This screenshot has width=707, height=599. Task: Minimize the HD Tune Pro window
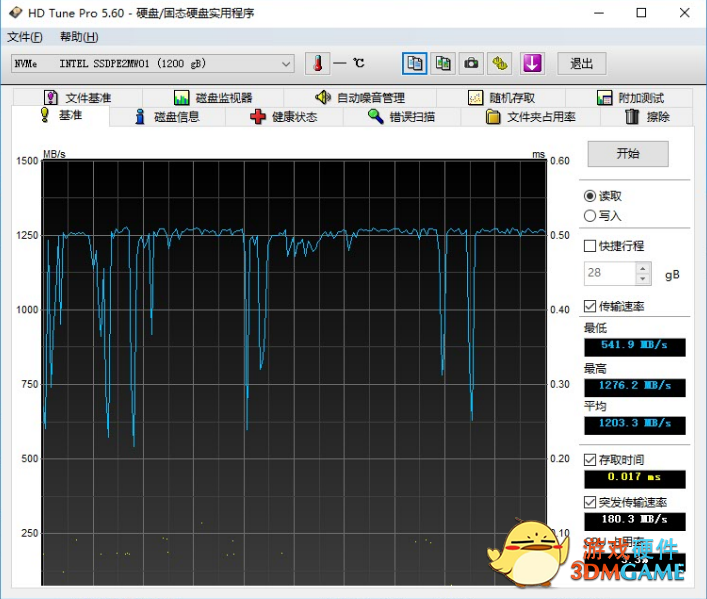click(x=599, y=13)
